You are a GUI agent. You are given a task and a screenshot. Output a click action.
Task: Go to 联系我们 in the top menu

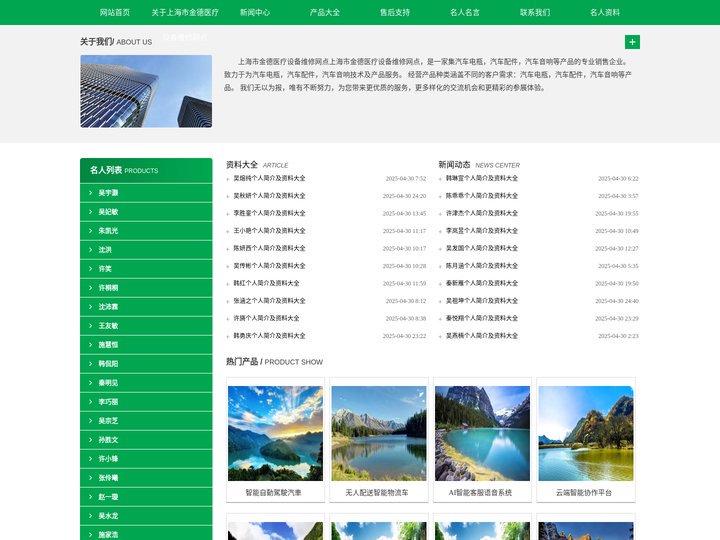[535, 12]
